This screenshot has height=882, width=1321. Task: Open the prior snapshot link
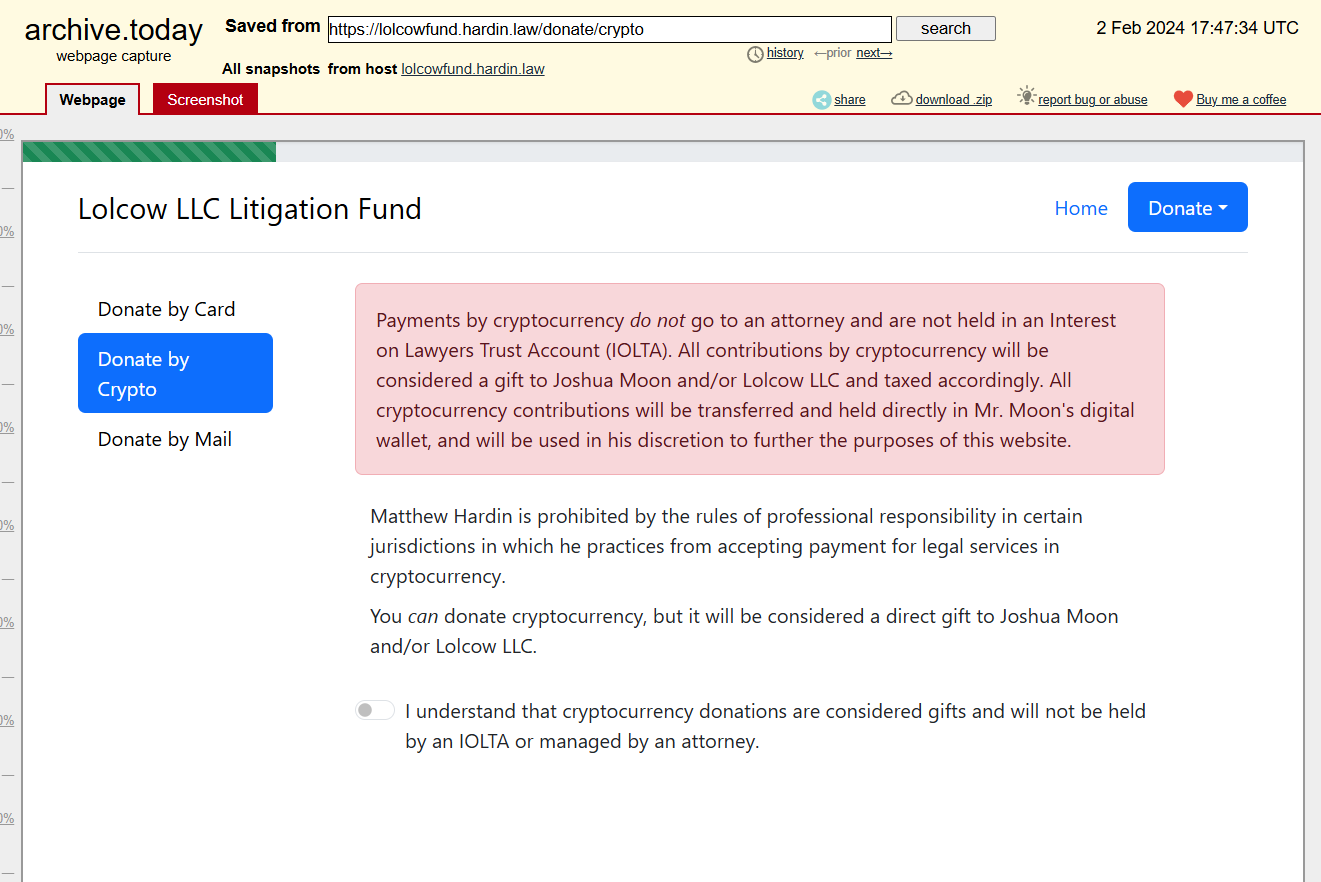click(x=833, y=53)
